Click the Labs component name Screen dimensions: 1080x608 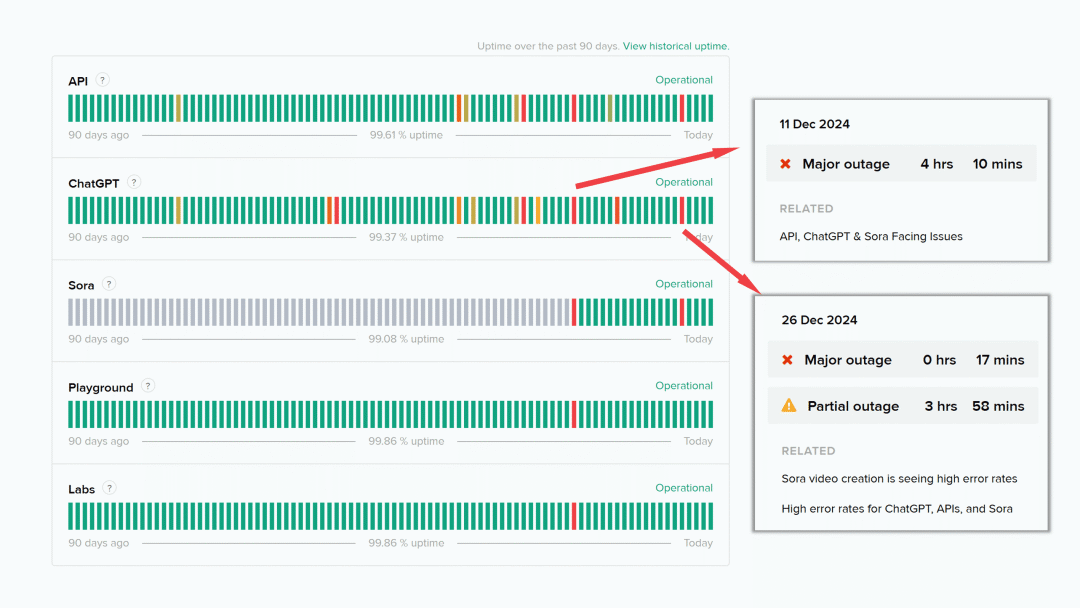(81, 490)
